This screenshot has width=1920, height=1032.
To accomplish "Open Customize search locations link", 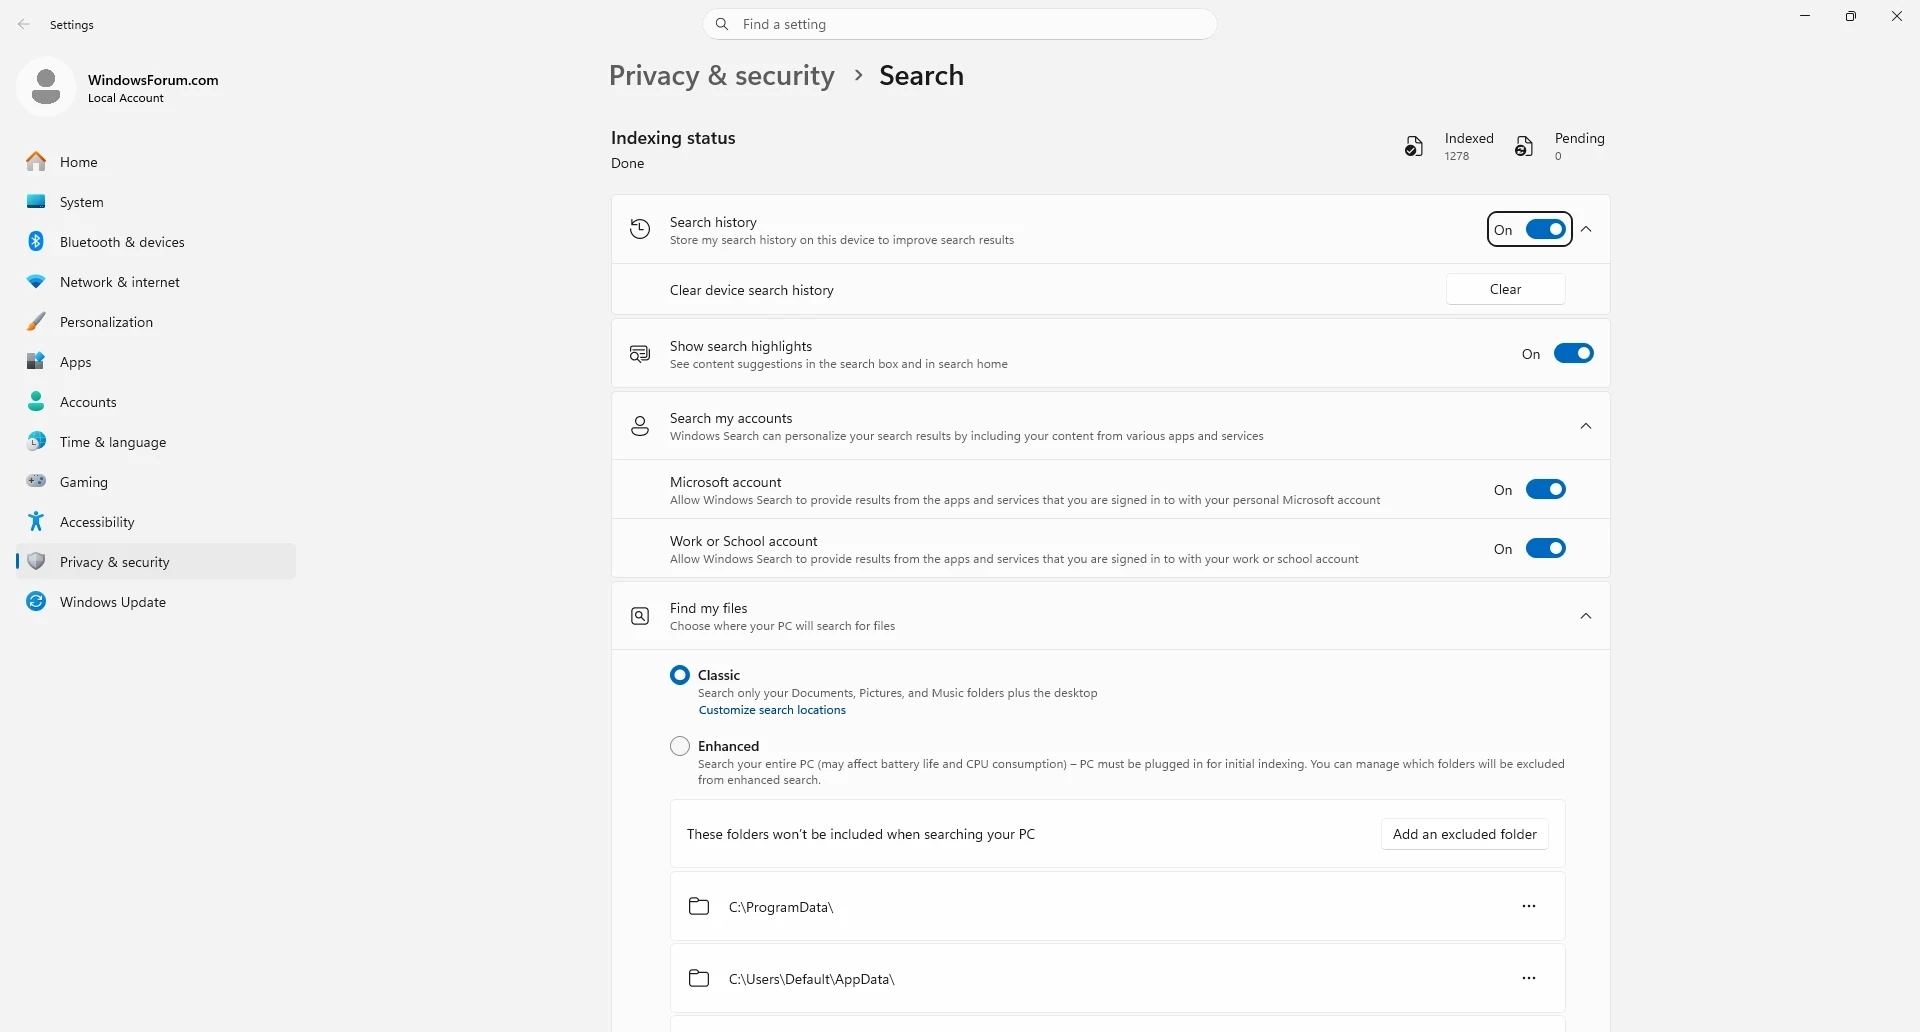I will point(772,710).
